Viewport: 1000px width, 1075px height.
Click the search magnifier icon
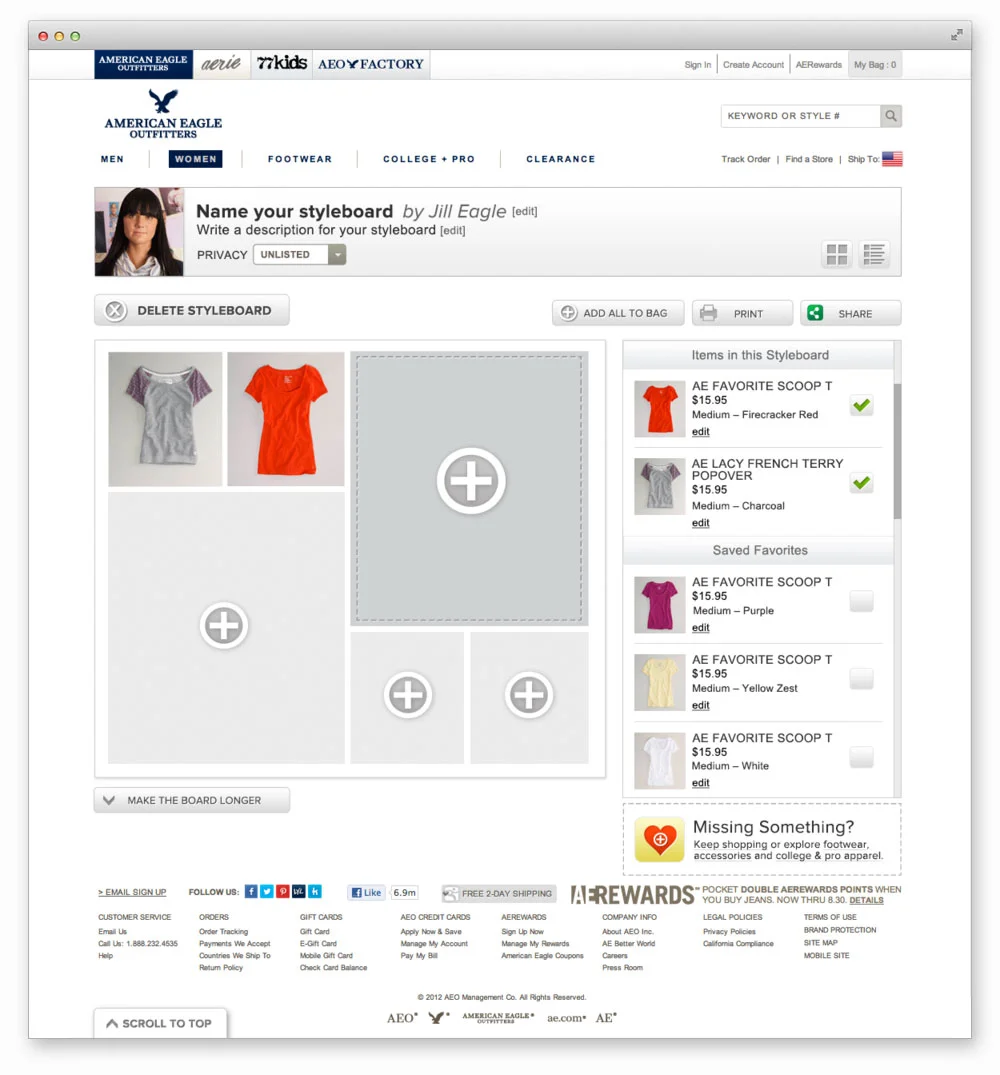(x=890, y=116)
